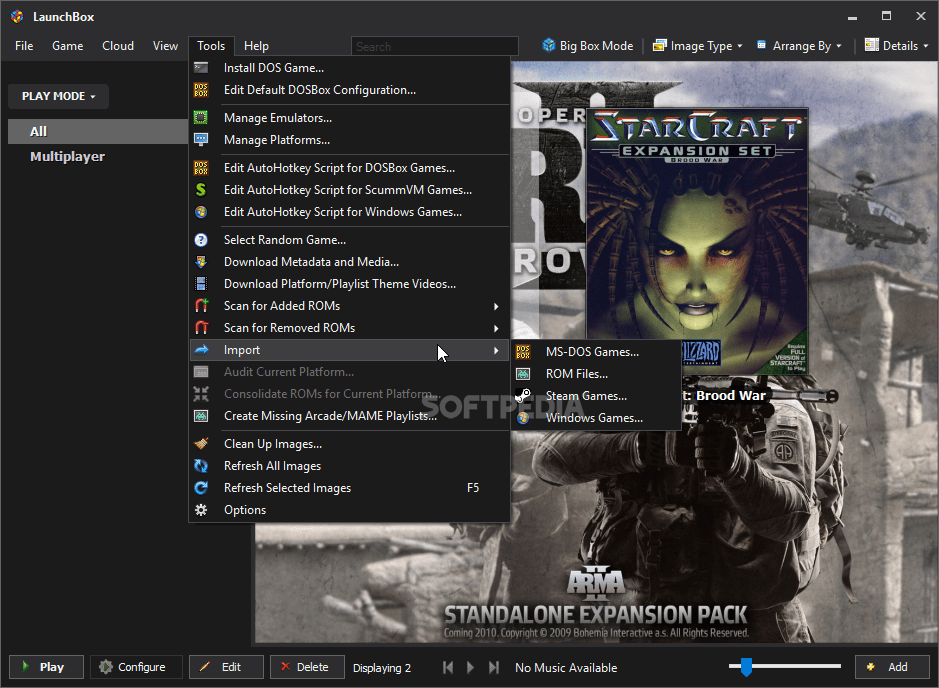Click the image size slider handle
939x688 pixels.
746,666
